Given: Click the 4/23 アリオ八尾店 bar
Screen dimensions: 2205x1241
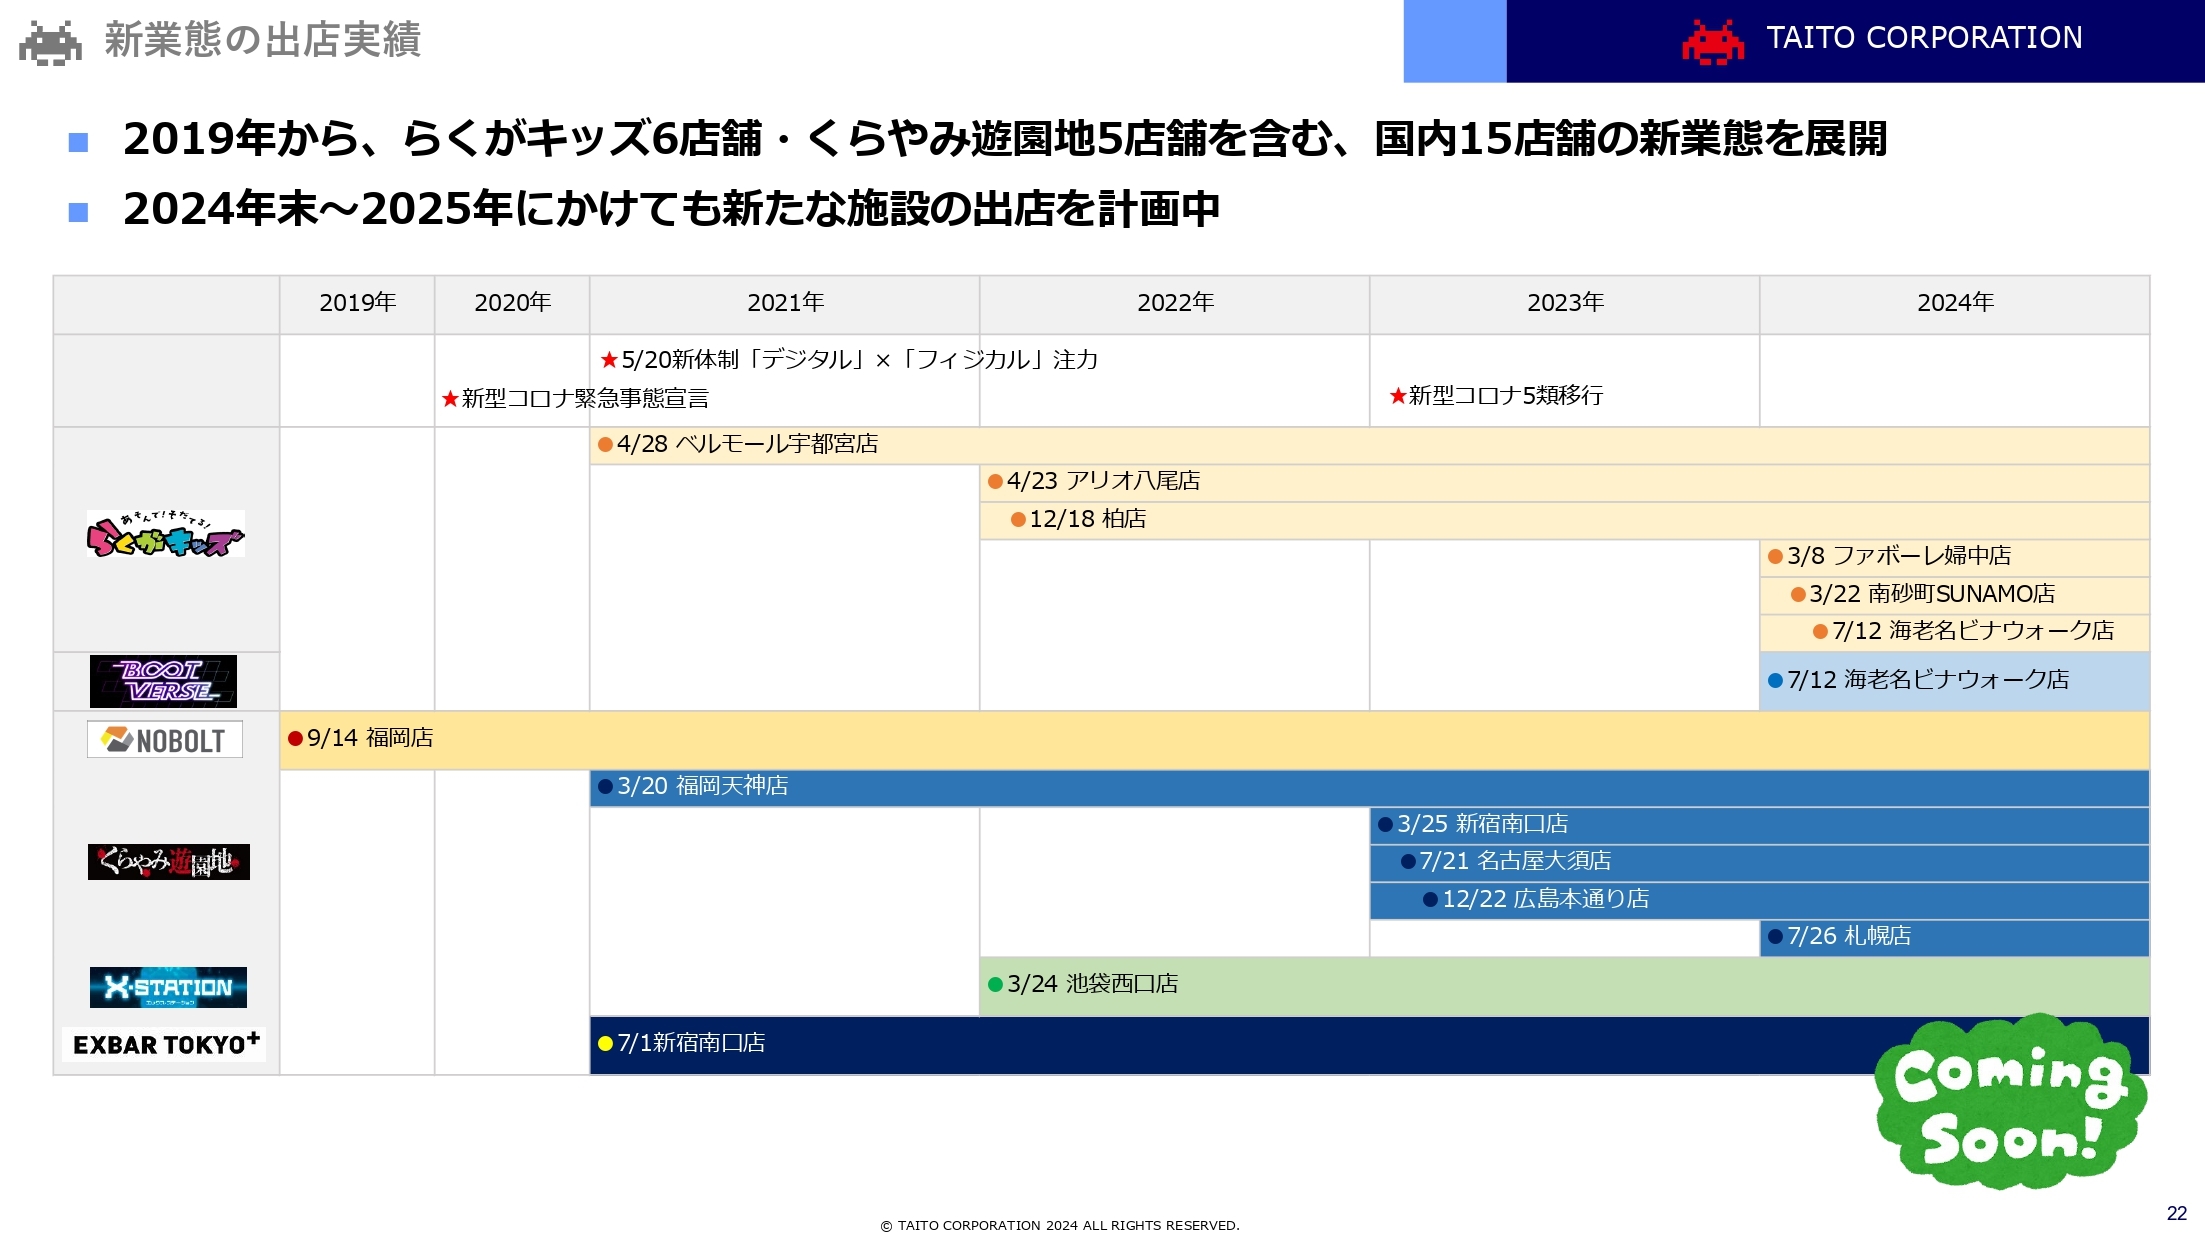Looking at the screenshot, I should (1565, 483).
